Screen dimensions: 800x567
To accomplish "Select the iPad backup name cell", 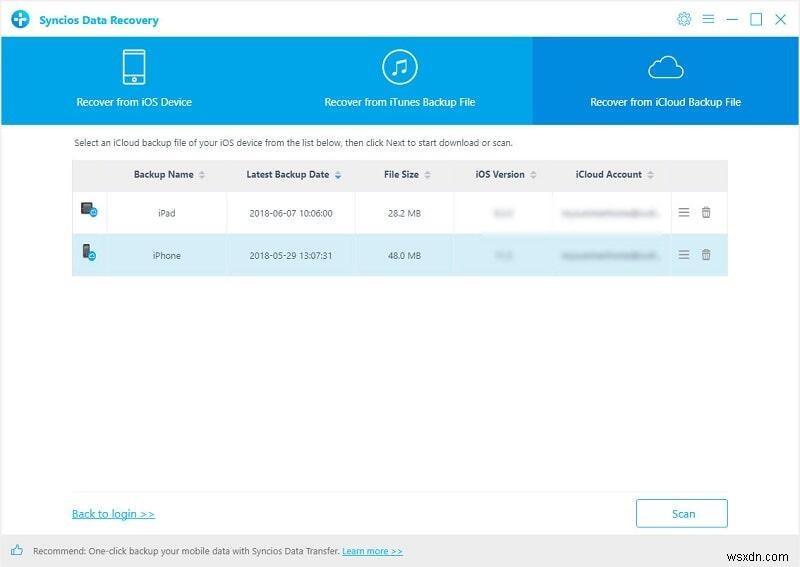I will tap(167, 213).
